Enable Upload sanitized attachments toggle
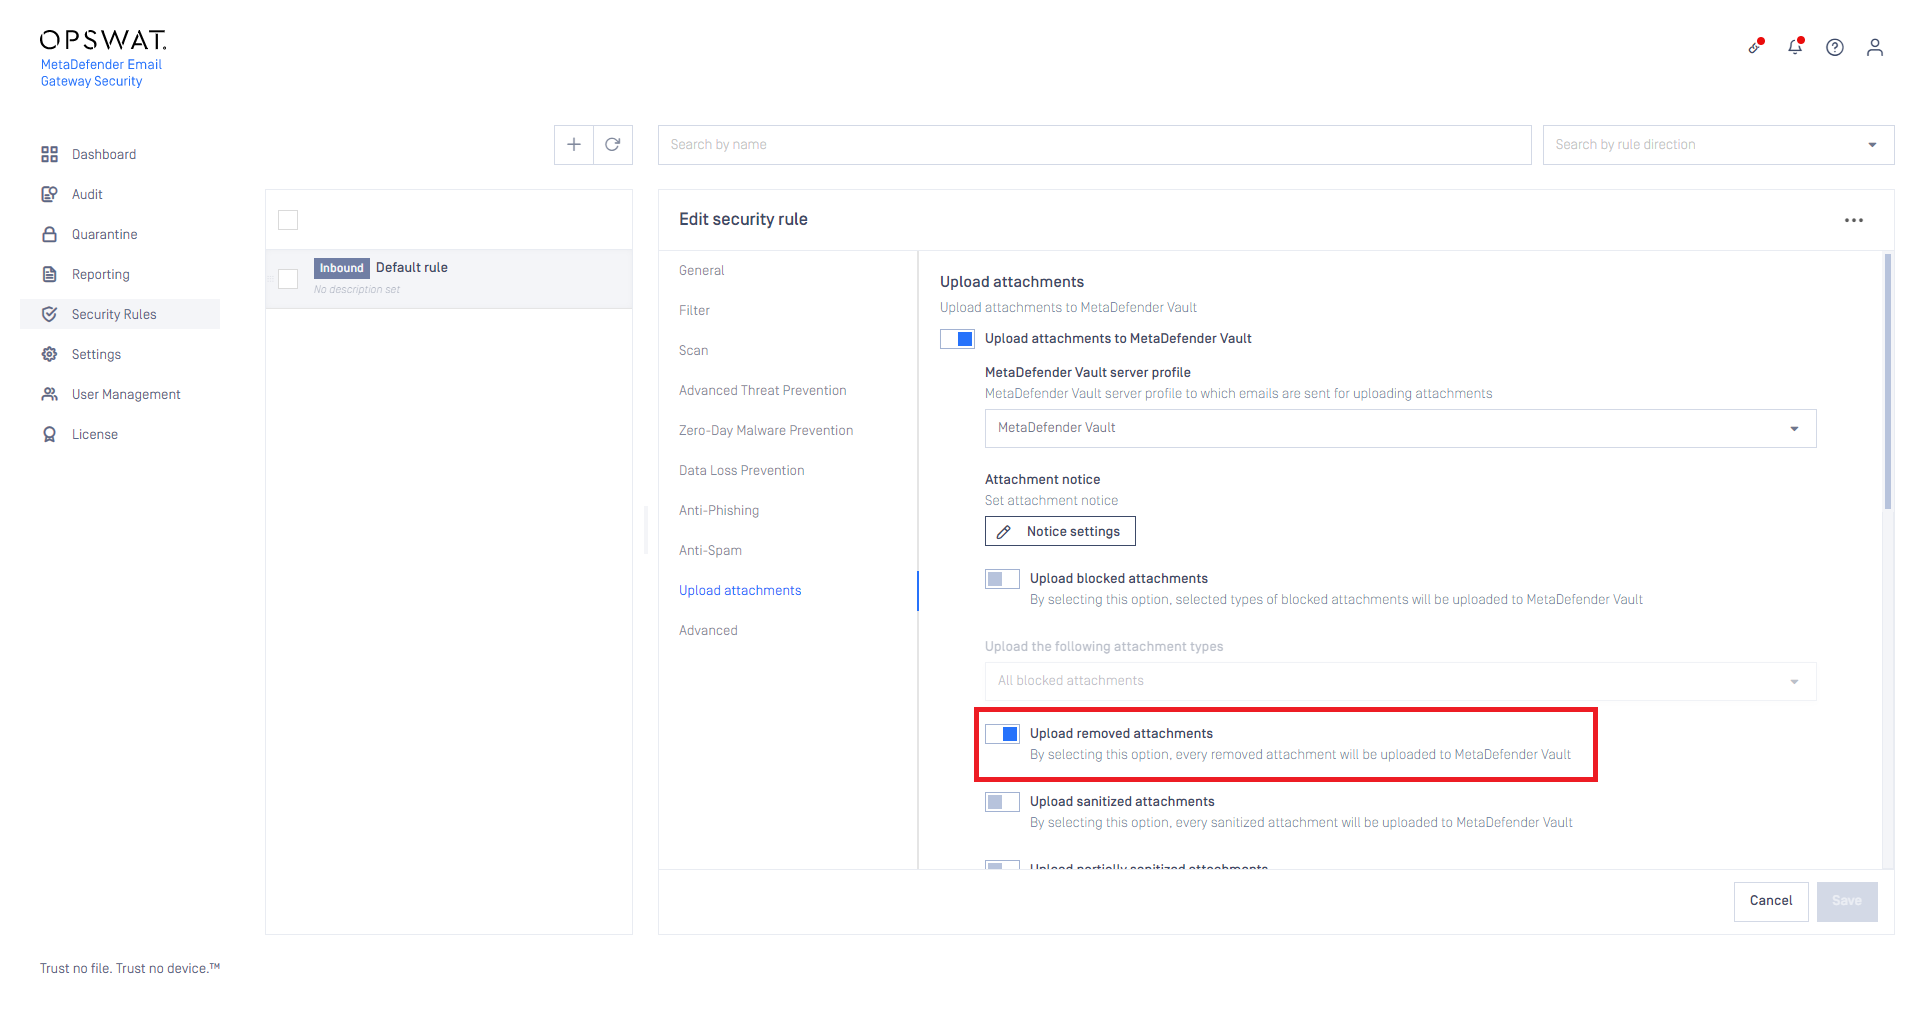Screen dimensions: 1920x1010 (1002, 802)
